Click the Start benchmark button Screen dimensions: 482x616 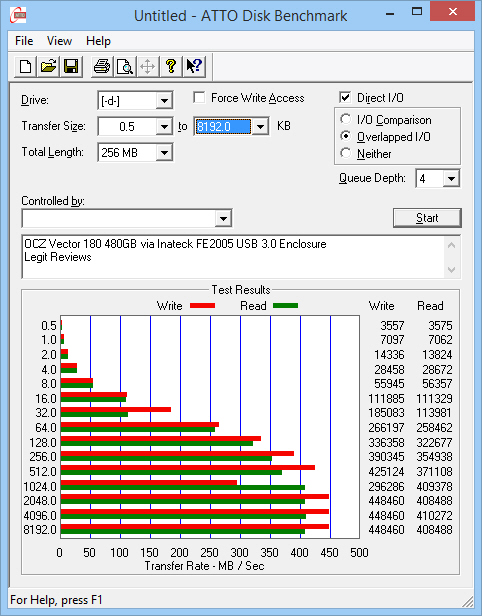(427, 218)
